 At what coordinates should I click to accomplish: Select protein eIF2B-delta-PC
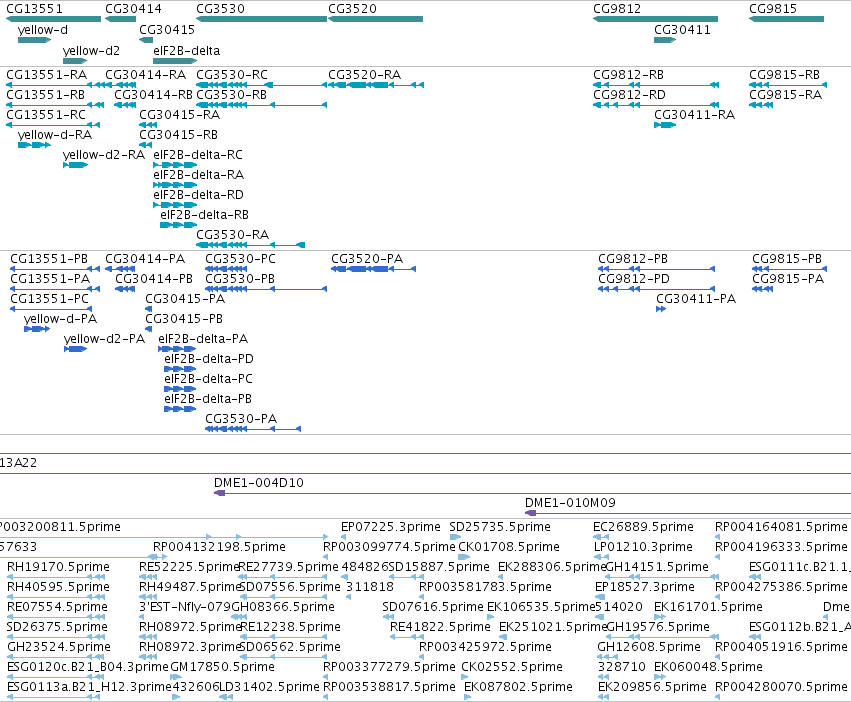point(180,389)
